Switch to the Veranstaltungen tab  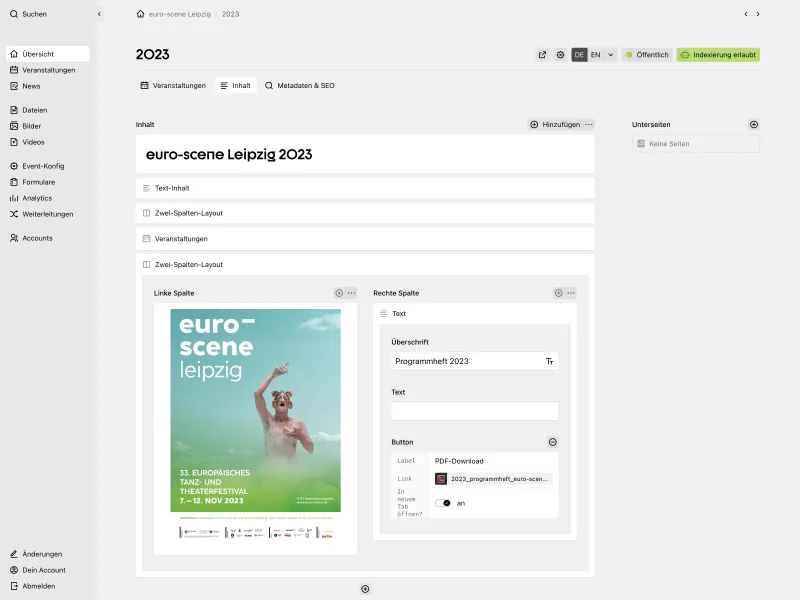coord(173,86)
